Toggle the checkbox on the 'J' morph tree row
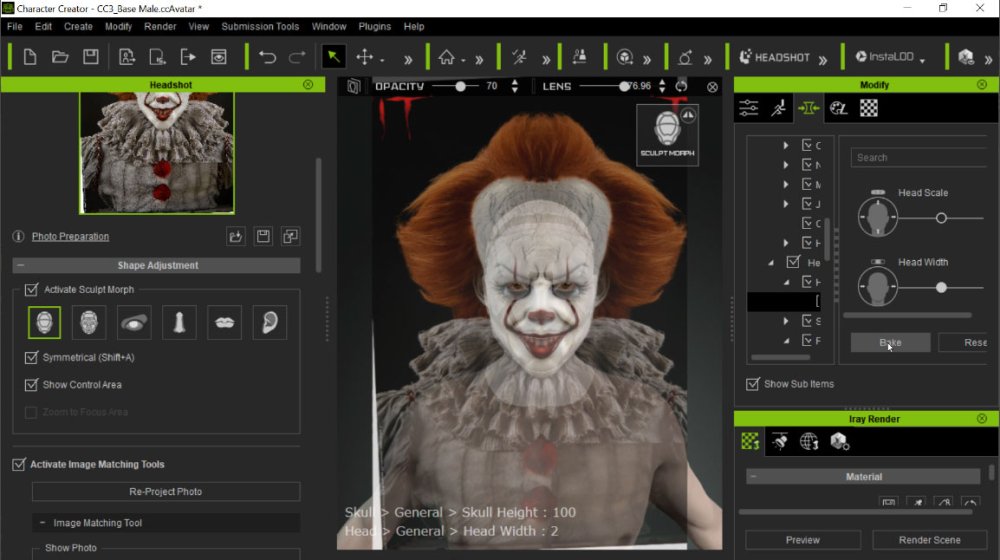The height and width of the screenshot is (560, 1000). pos(807,203)
